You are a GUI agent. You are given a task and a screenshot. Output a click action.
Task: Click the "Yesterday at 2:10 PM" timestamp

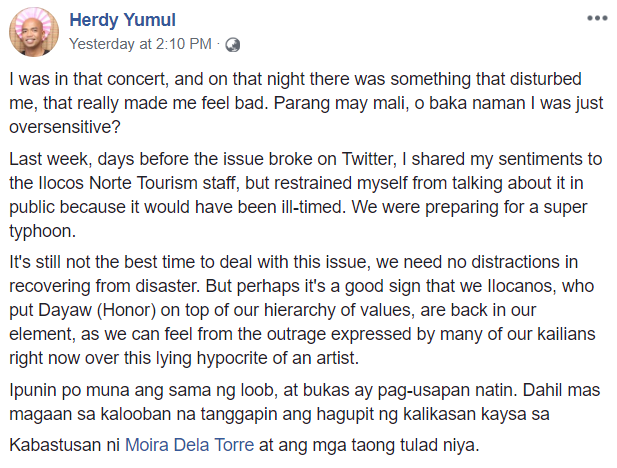tap(140, 44)
